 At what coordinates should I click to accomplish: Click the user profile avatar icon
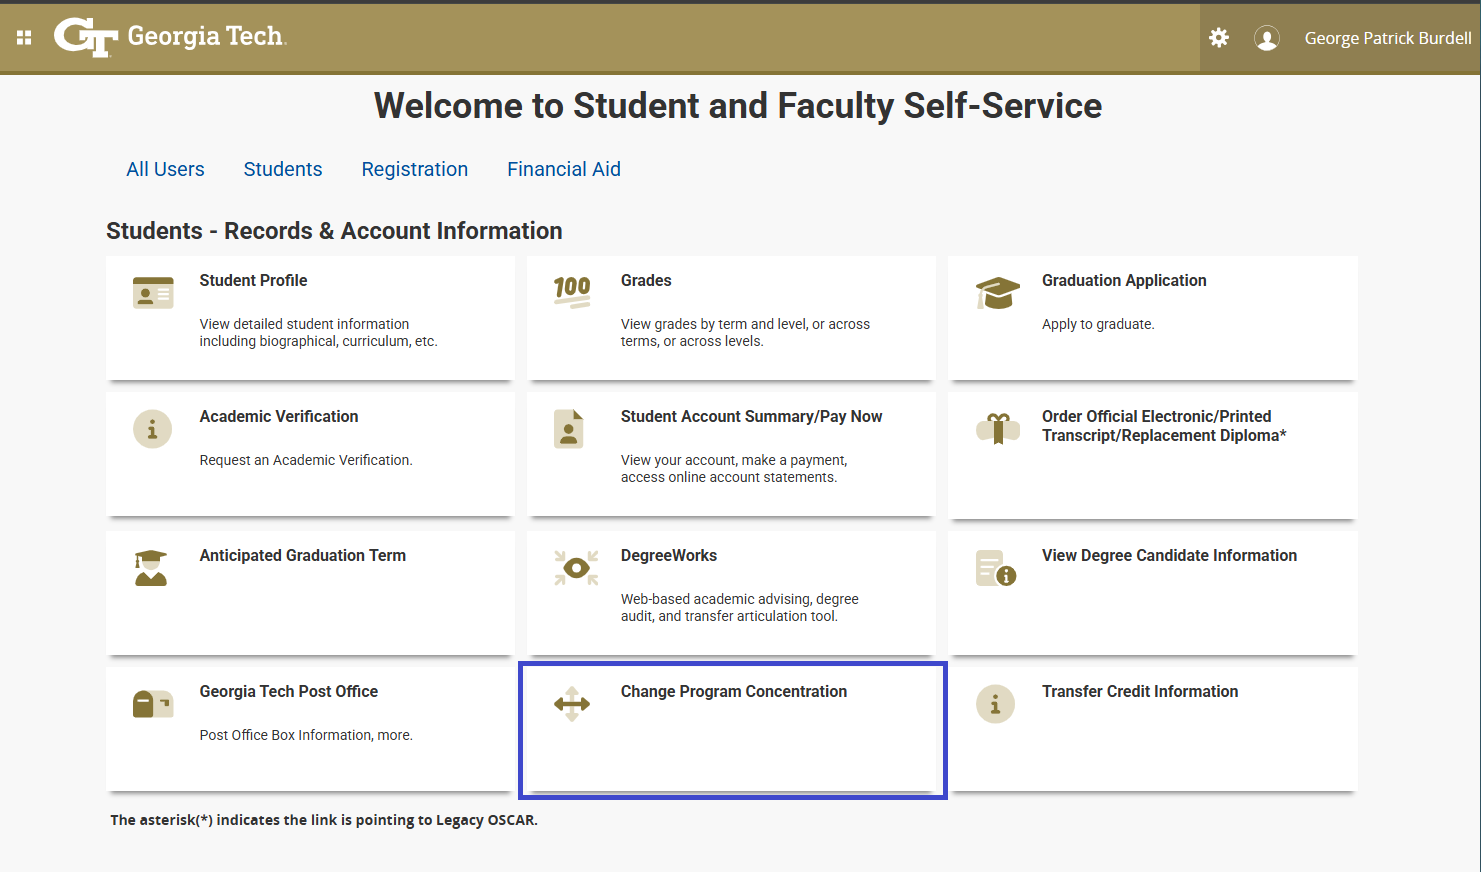1267,38
